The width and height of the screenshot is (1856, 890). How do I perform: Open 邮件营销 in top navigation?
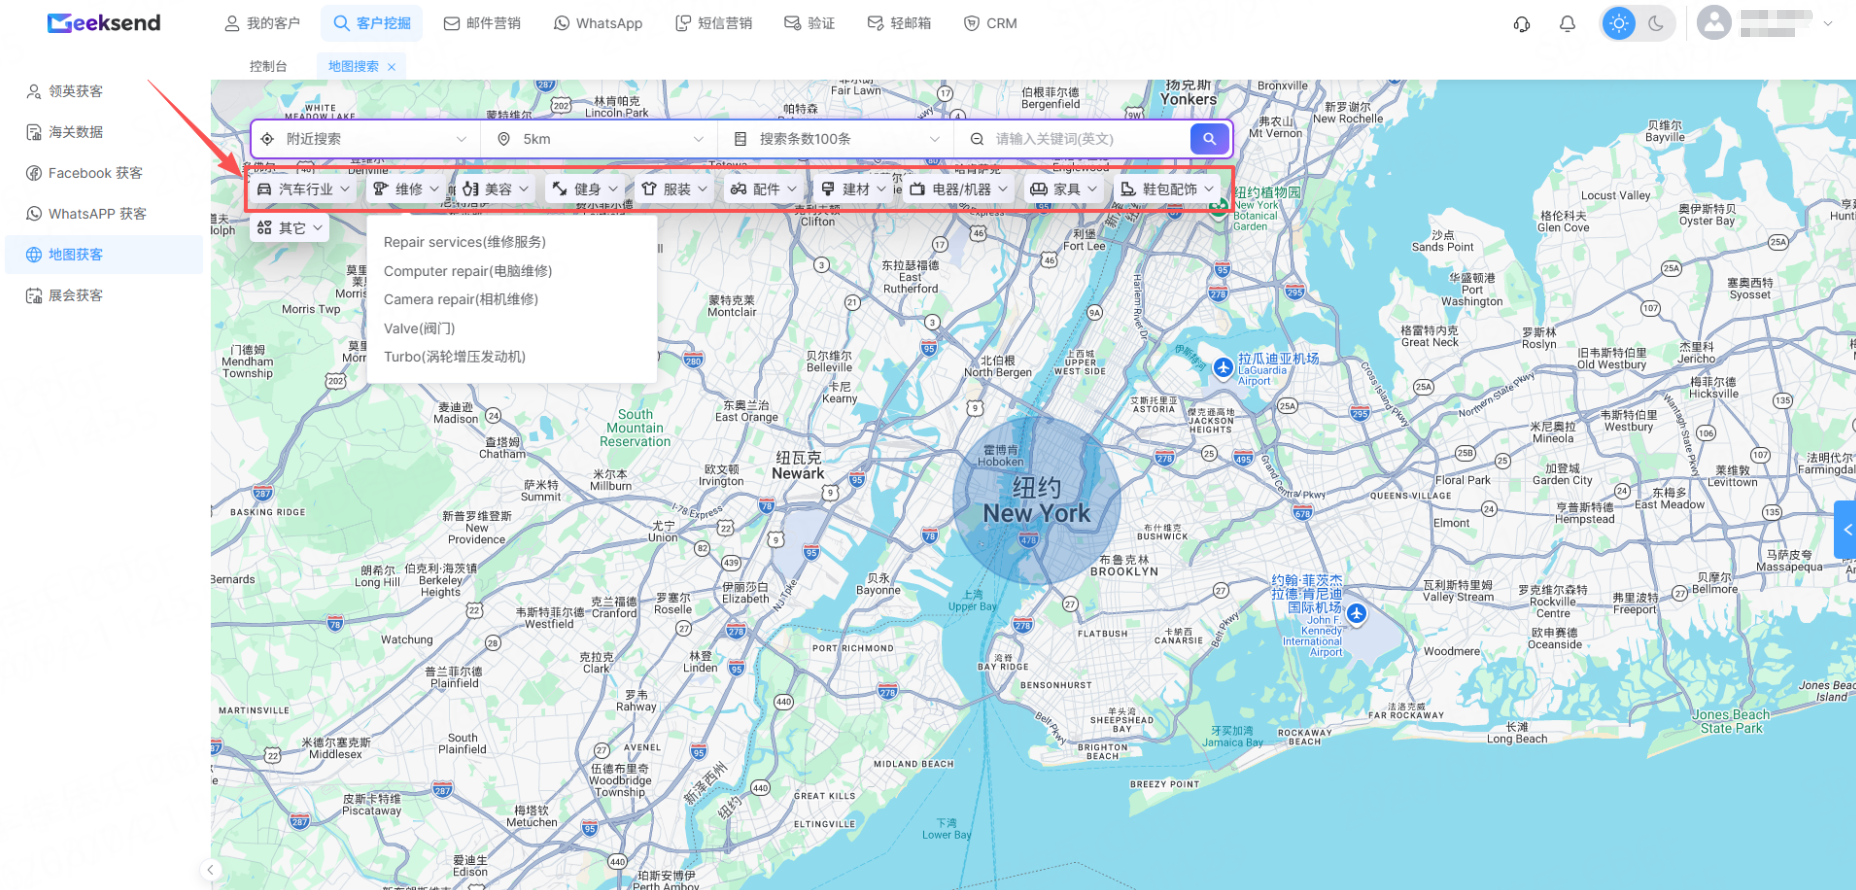coord(482,23)
